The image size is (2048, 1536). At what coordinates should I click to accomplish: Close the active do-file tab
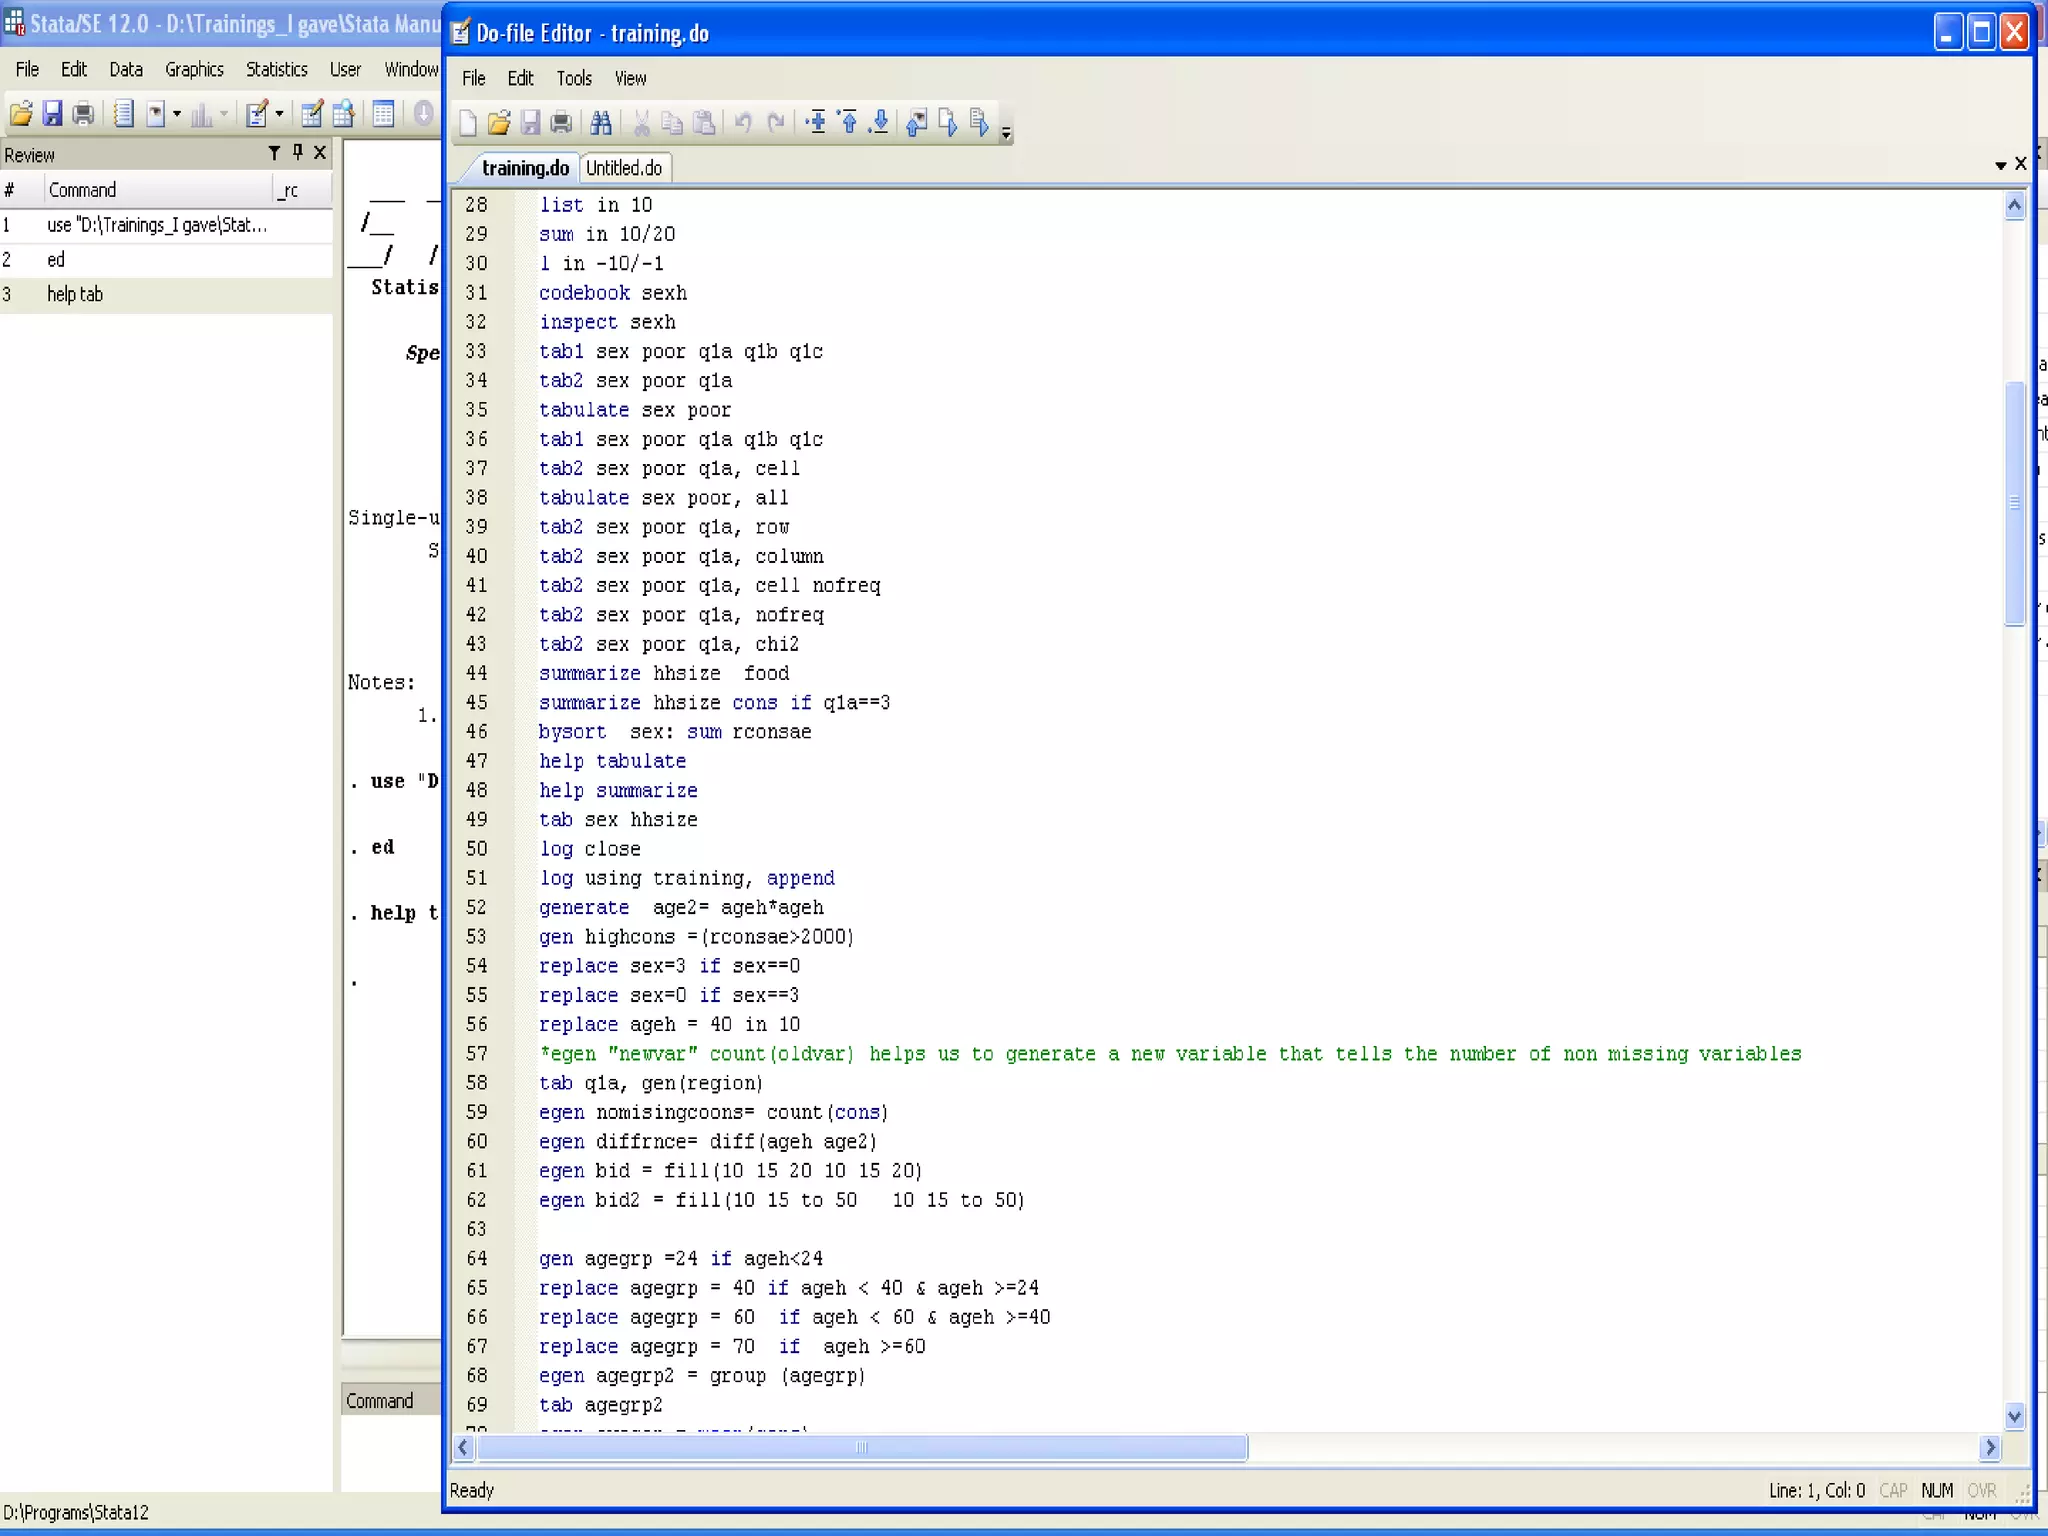click(2020, 163)
